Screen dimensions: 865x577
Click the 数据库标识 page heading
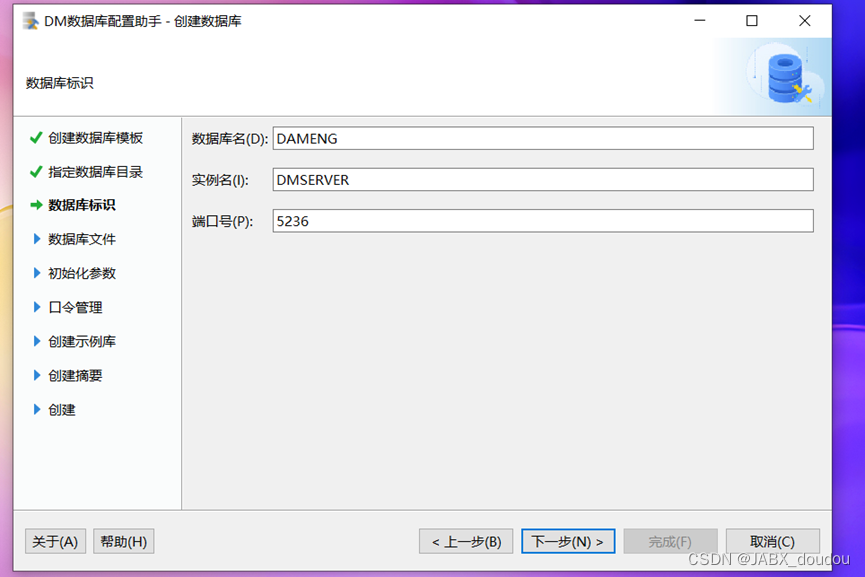click(60, 83)
